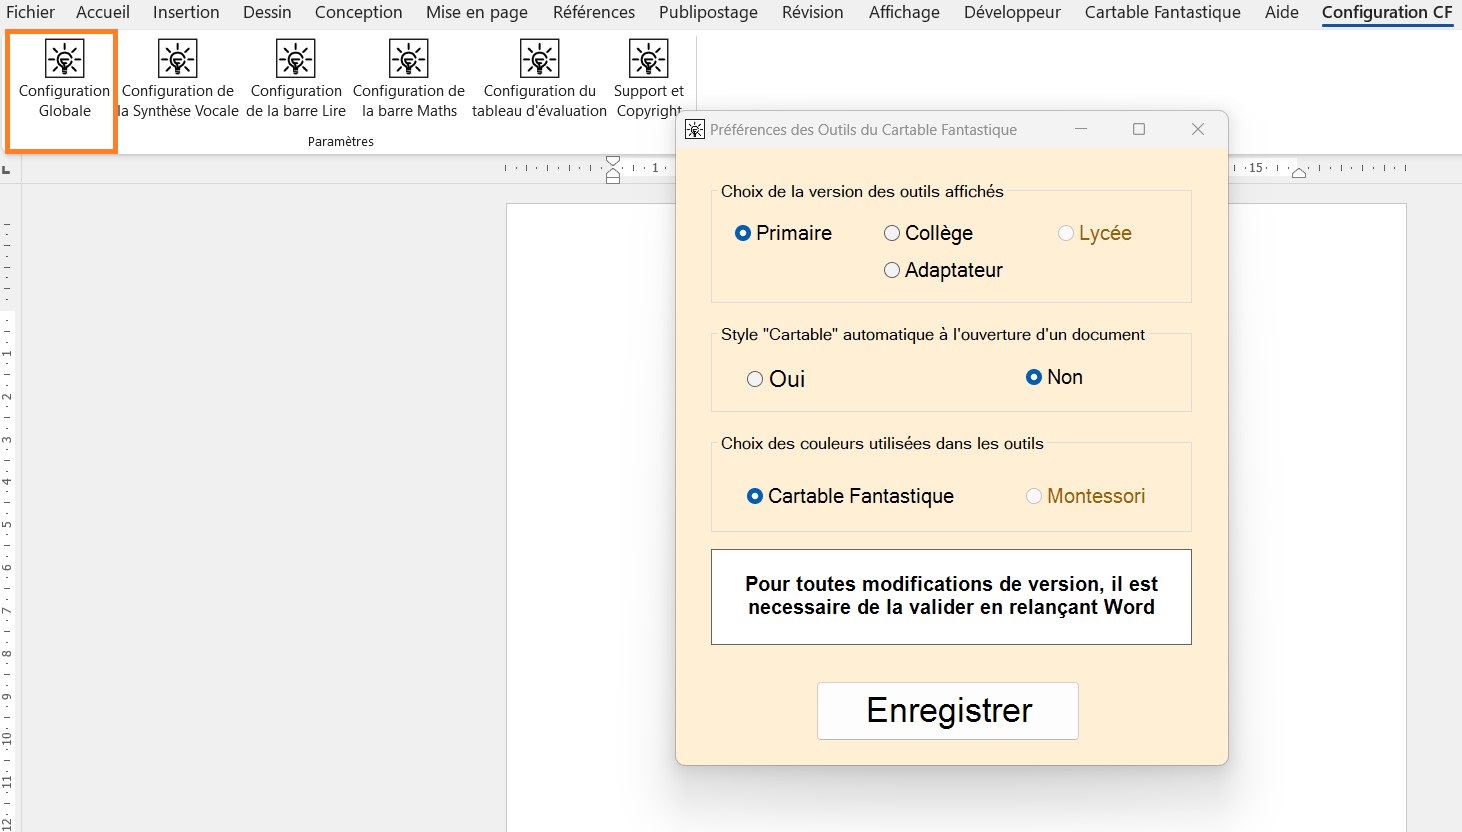Select the Lycée version option
Viewport: 1462px width, 832px height.
1095,233
